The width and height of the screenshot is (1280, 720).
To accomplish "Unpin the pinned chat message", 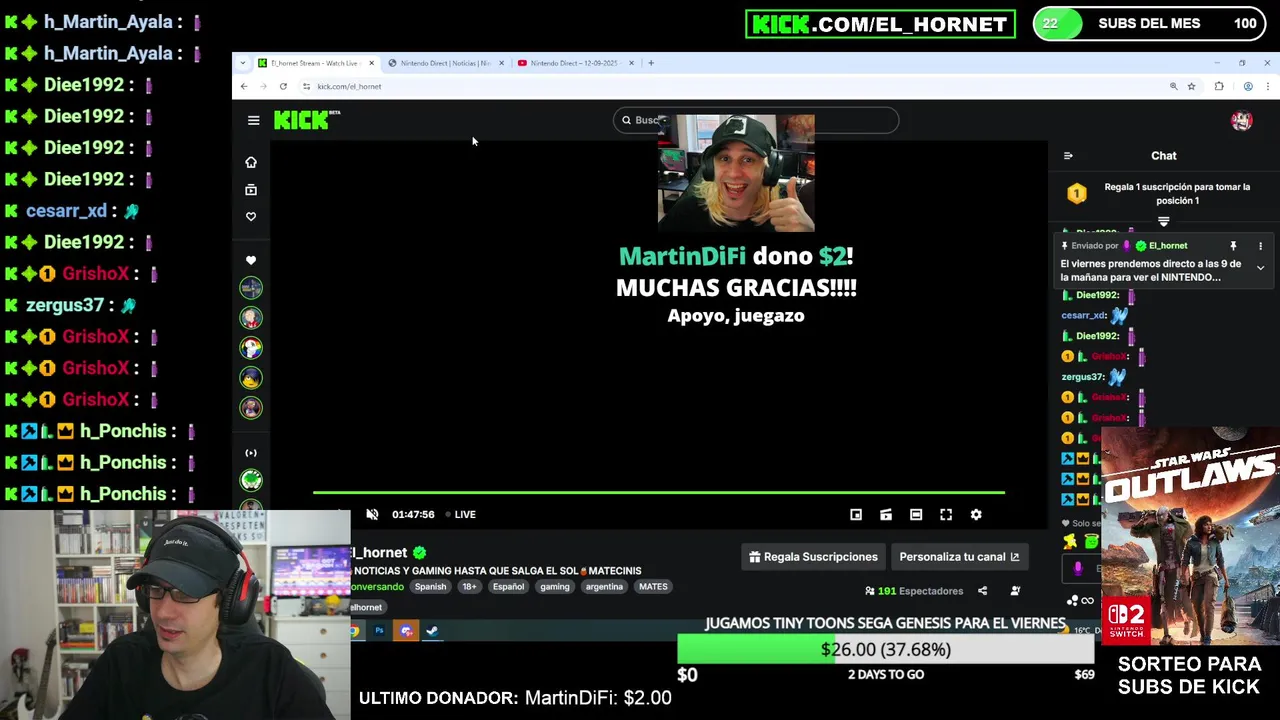I will click(1233, 246).
